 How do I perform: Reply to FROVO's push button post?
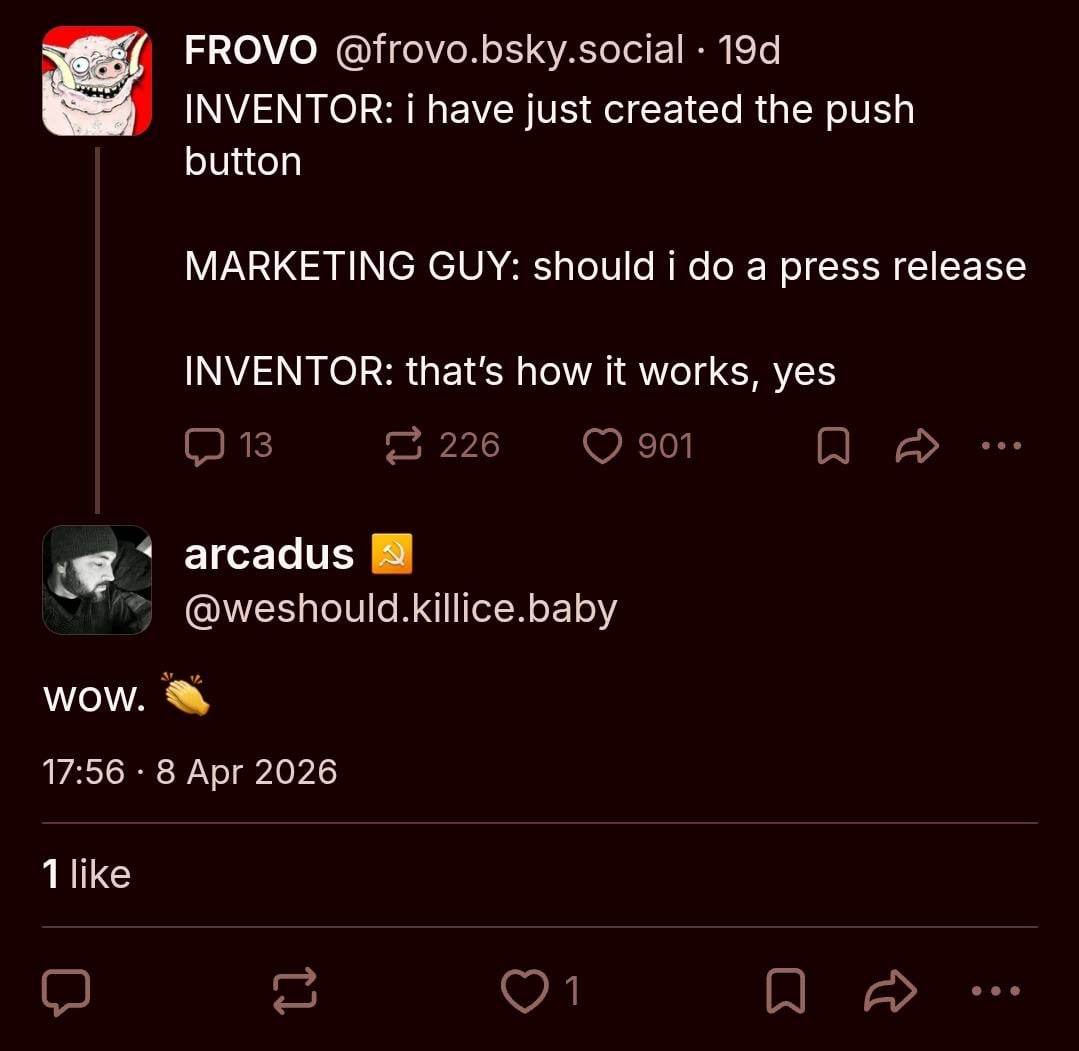point(205,446)
